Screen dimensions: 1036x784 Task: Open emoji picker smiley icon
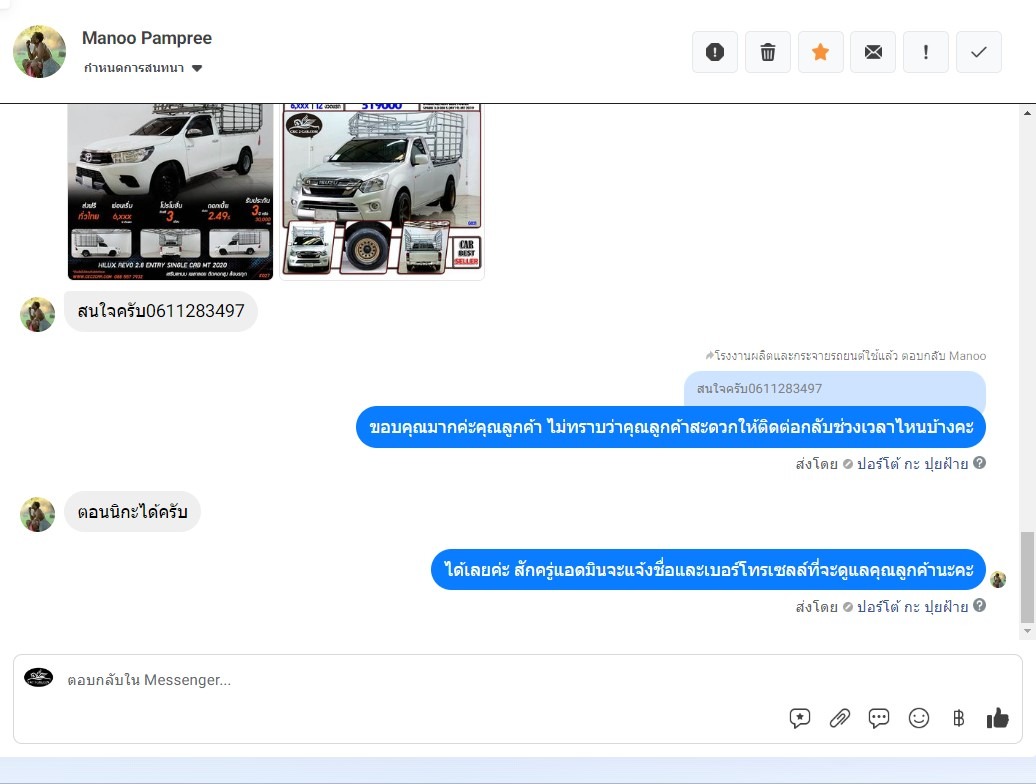[918, 718]
